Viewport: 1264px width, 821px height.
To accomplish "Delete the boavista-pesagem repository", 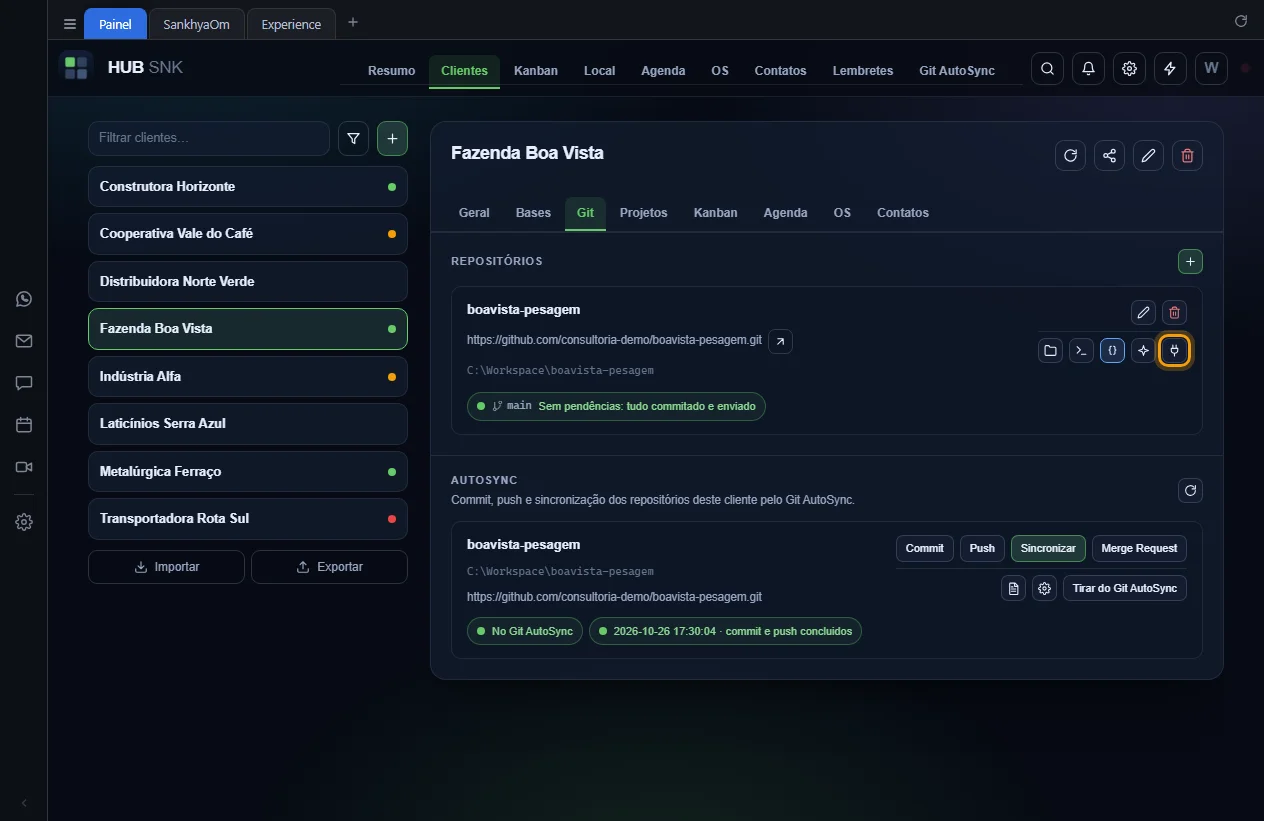I will click(x=1175, y=312).
